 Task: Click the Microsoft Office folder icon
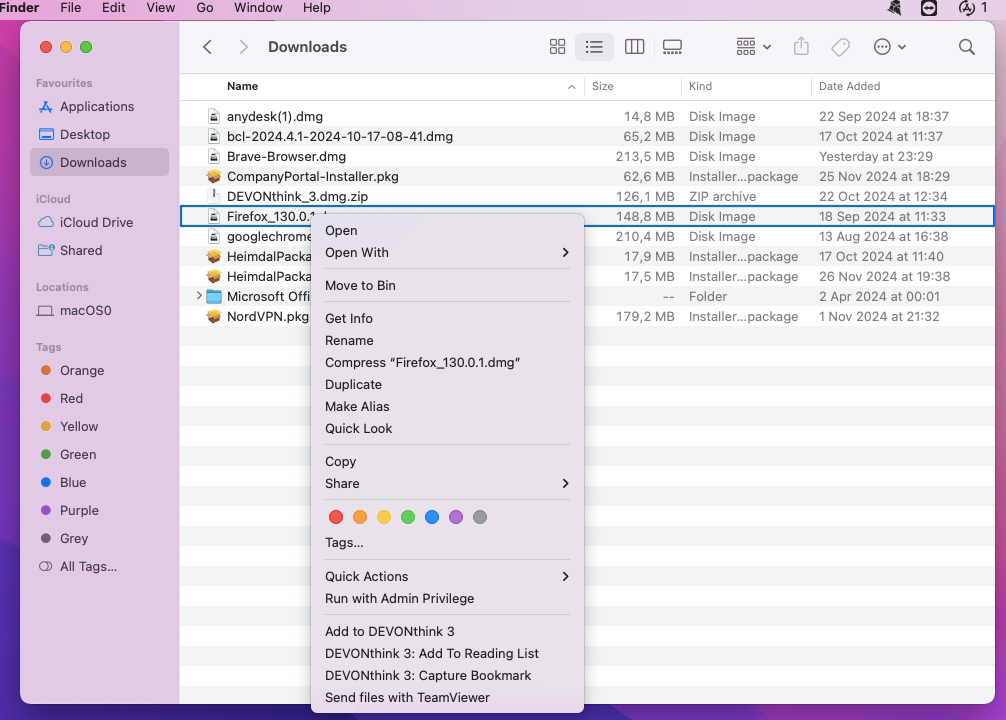tap(214, 296)
